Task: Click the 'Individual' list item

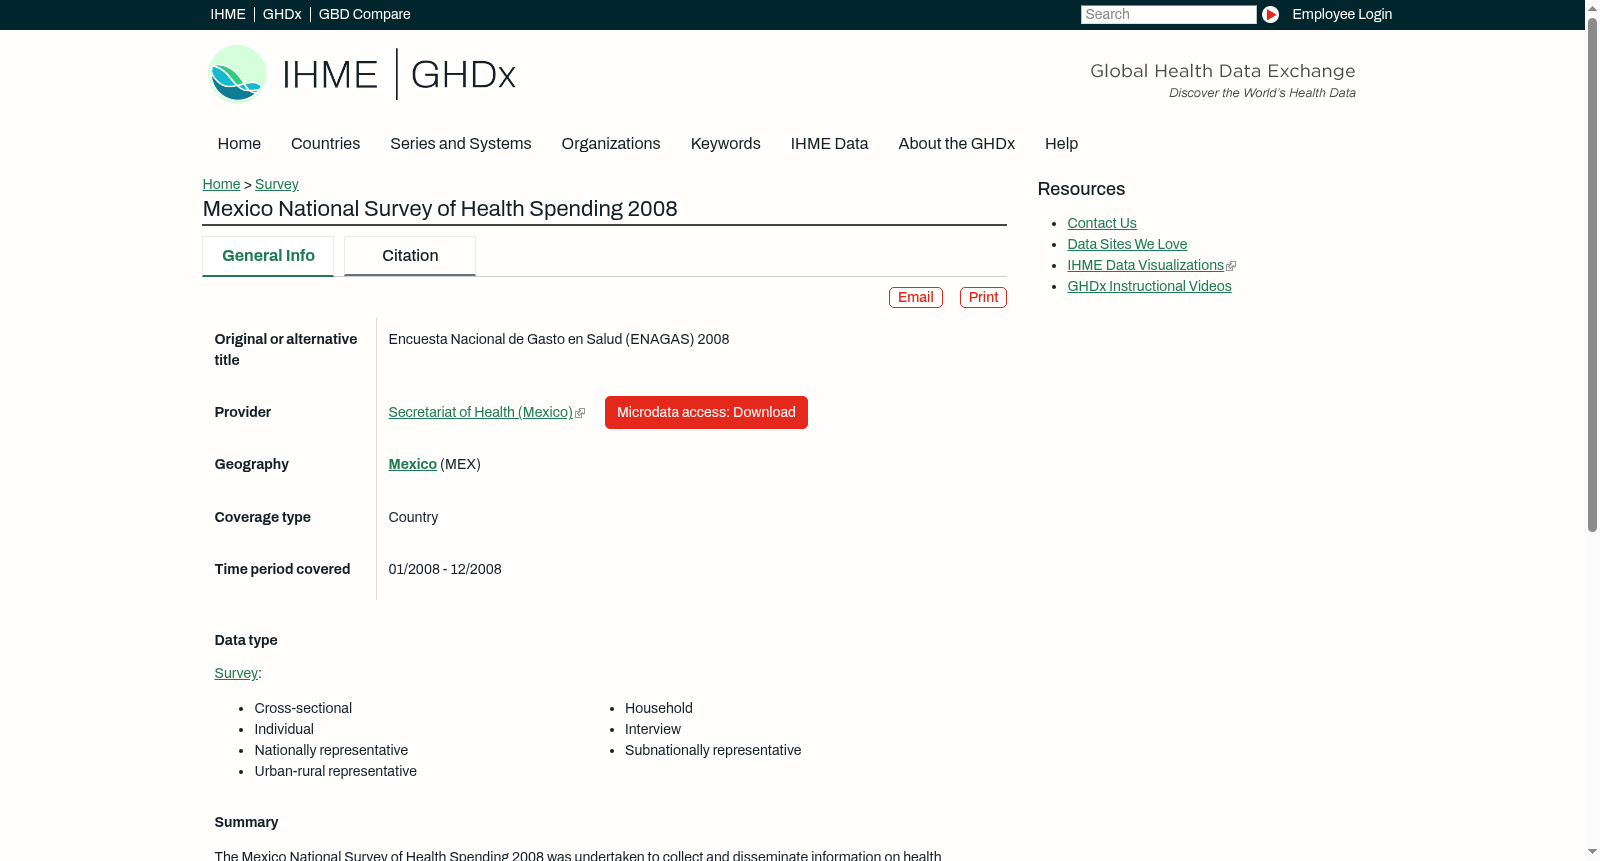Action: [x=284, y=729]
